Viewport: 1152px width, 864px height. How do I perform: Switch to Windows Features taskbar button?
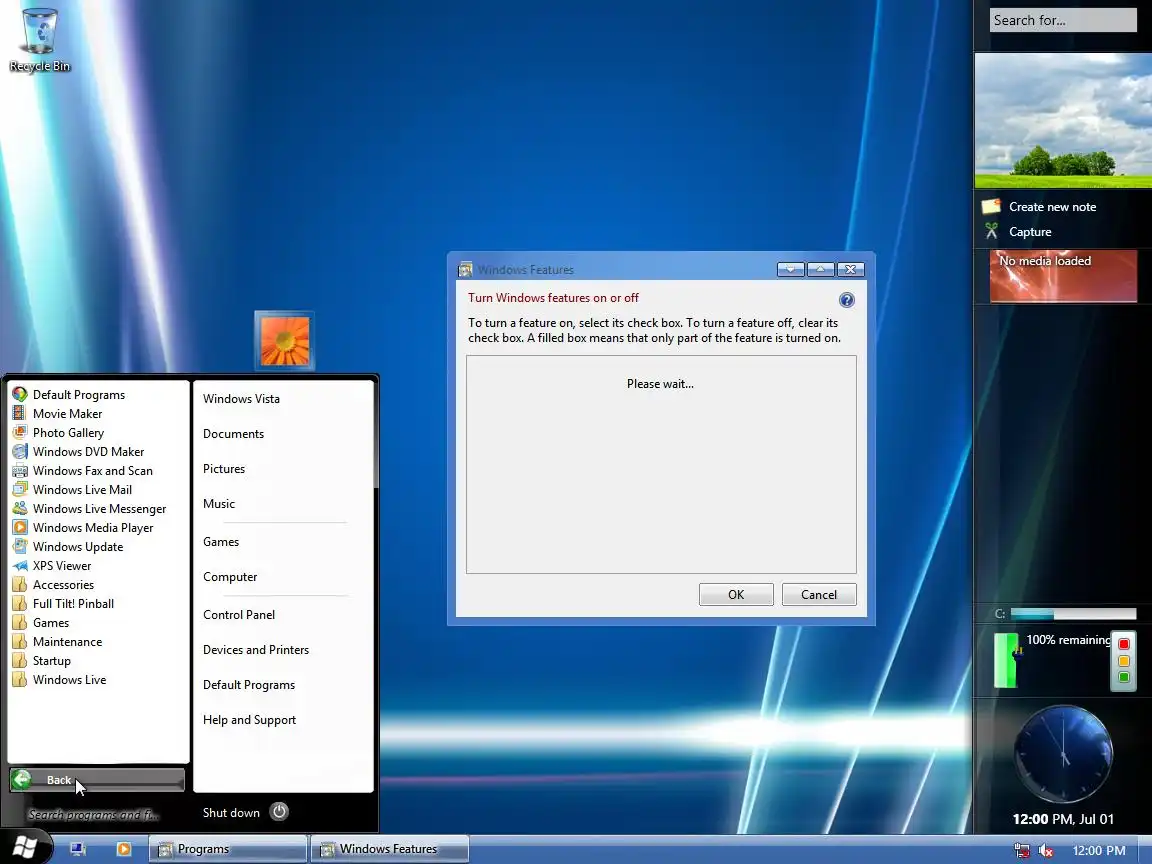(x=389, y=849)
